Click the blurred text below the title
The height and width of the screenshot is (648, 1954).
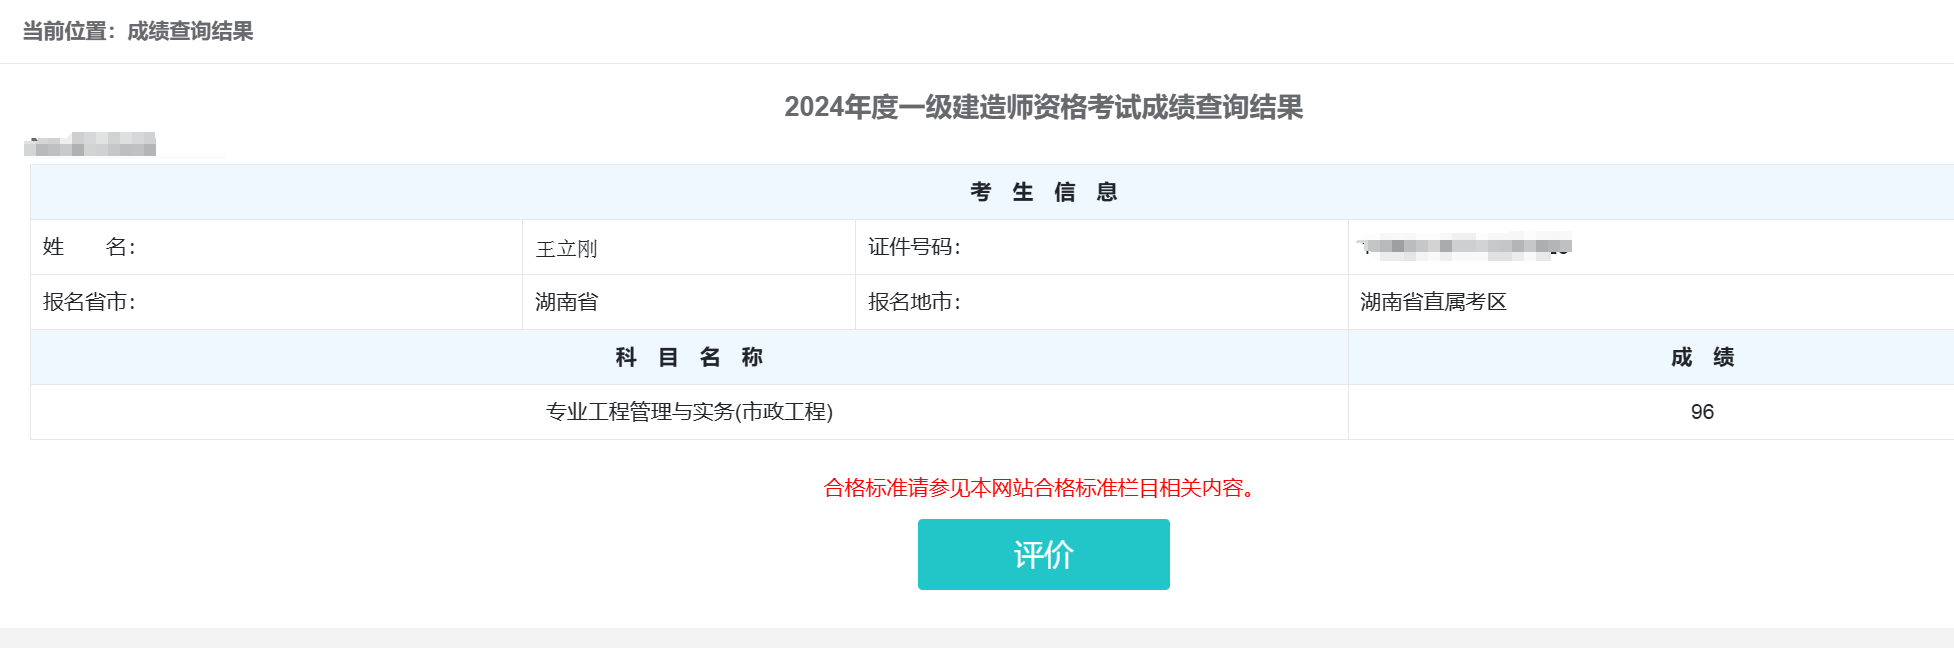click(x=91, y=145)
